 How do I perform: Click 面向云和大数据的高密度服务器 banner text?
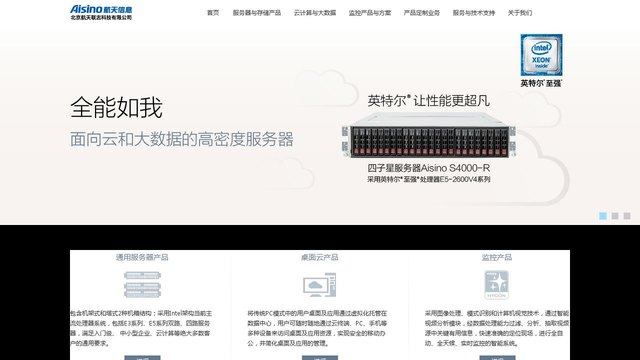182,139
